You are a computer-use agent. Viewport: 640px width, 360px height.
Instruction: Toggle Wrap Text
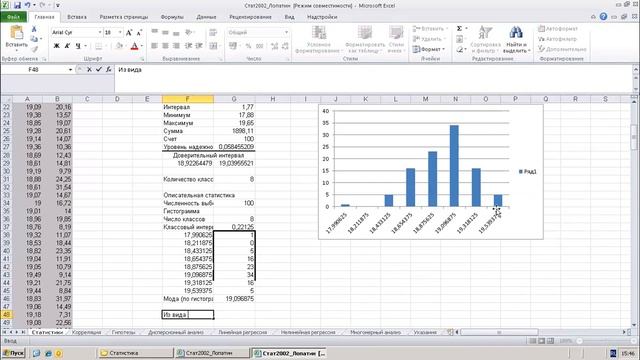(213, 32)
